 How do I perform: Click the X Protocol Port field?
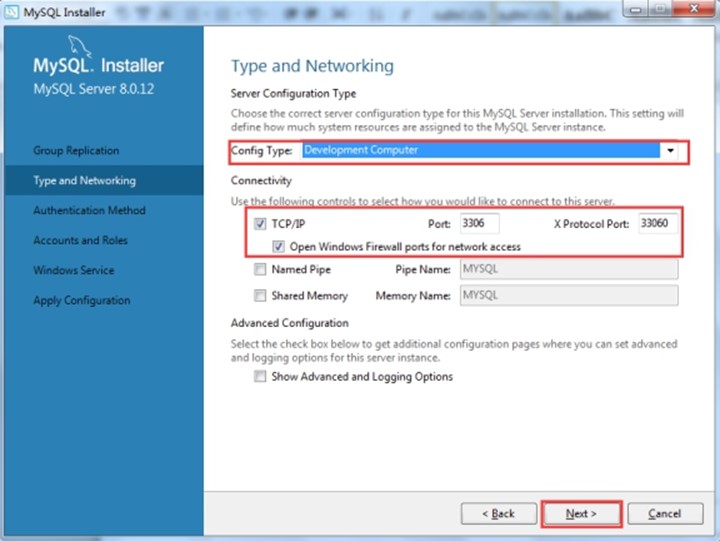[658, 224]
